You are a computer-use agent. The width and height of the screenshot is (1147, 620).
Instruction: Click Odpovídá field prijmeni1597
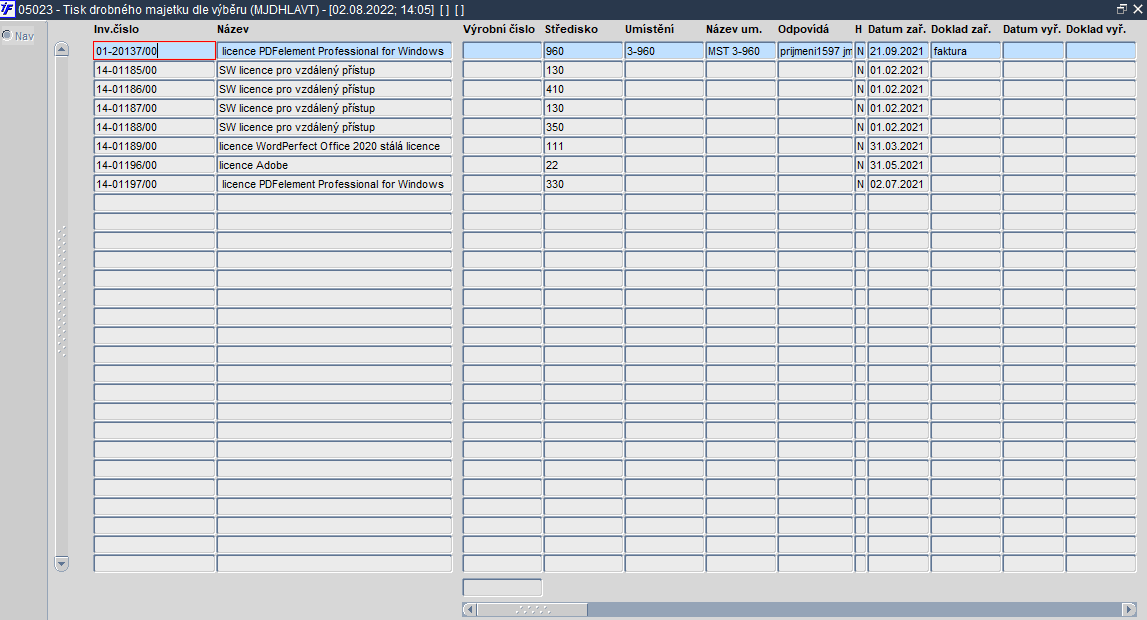(816, 50)
